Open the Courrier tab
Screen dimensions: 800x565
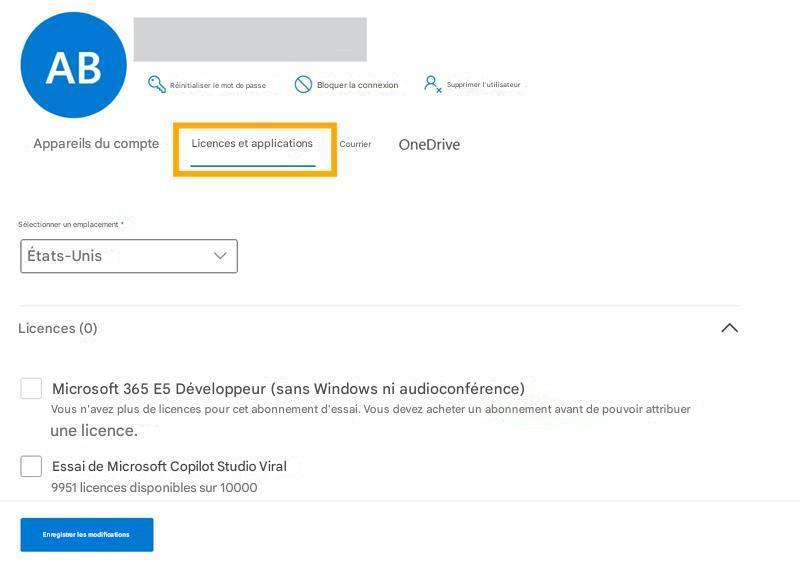(x=356, y=144)
